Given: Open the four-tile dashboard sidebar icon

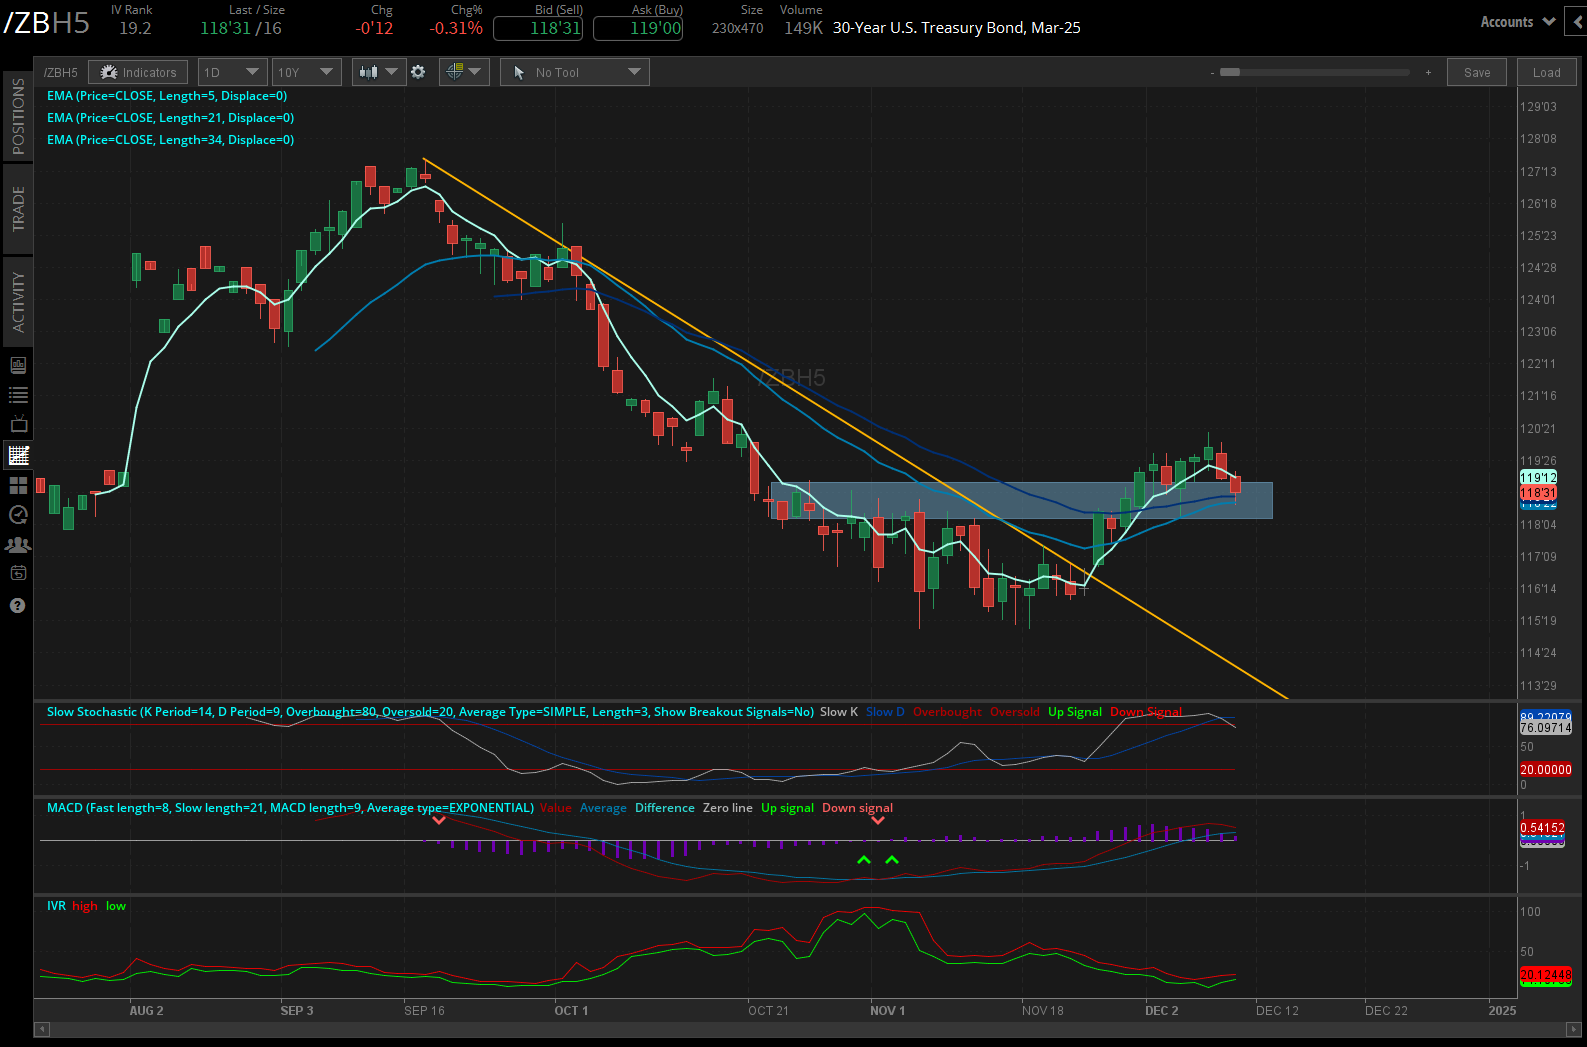Looking at the screenshot, I should (x=18, y=485).
